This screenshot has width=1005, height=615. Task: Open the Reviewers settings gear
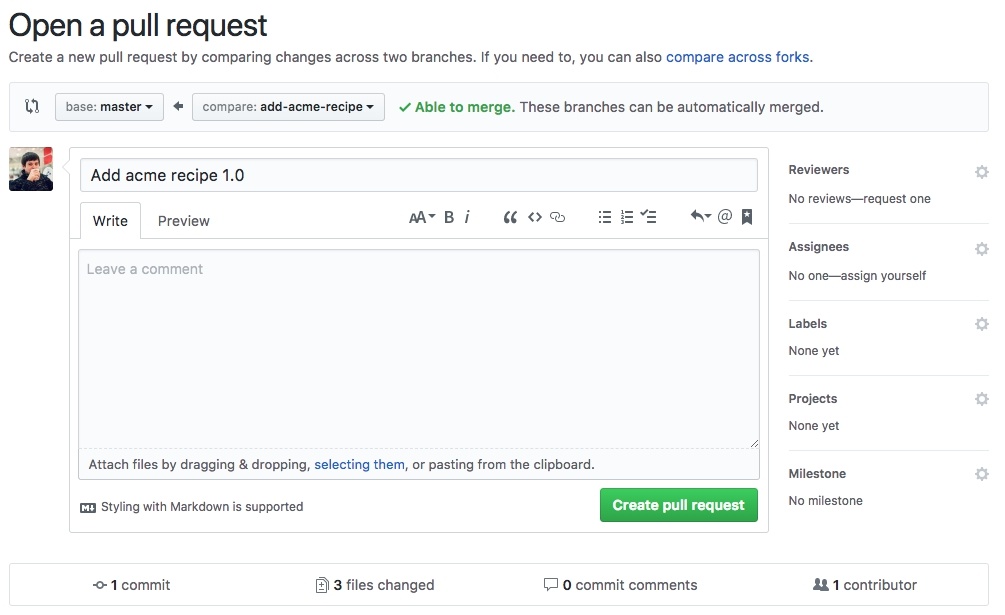[x=981, y=171]
